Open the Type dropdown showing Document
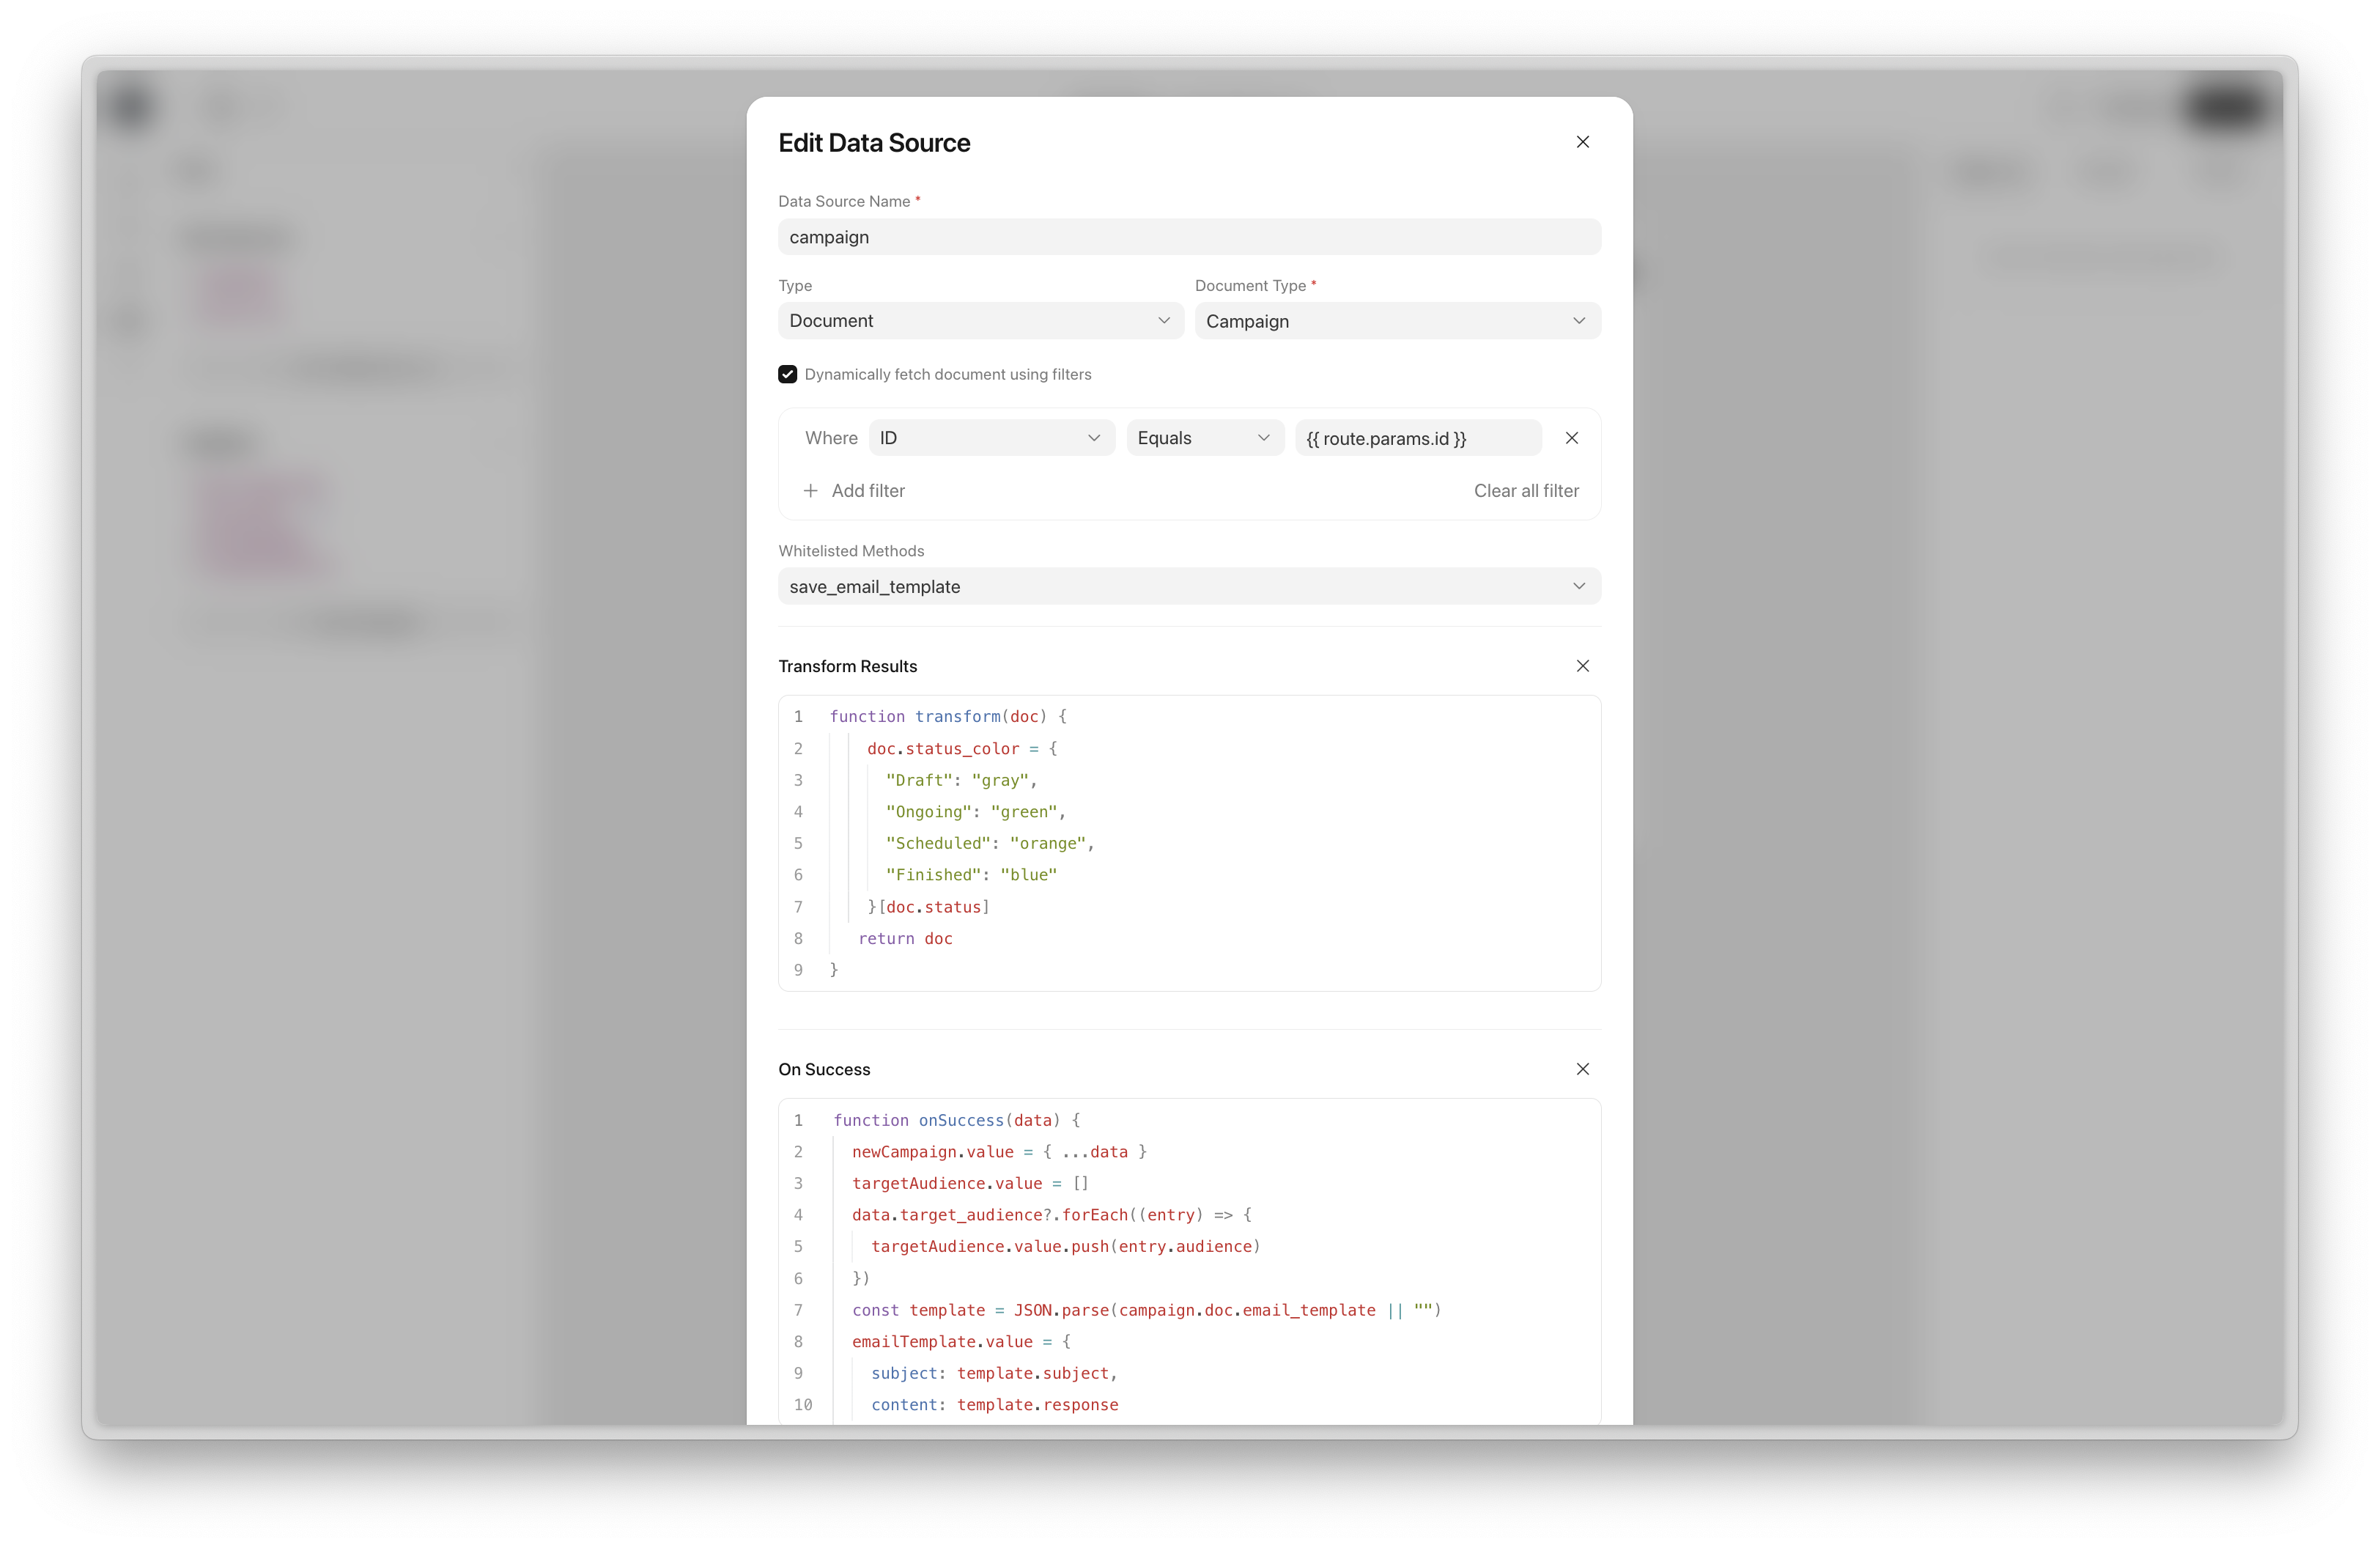The width and height of the screenshot is (2380, 1548). [x=980, y=321]
